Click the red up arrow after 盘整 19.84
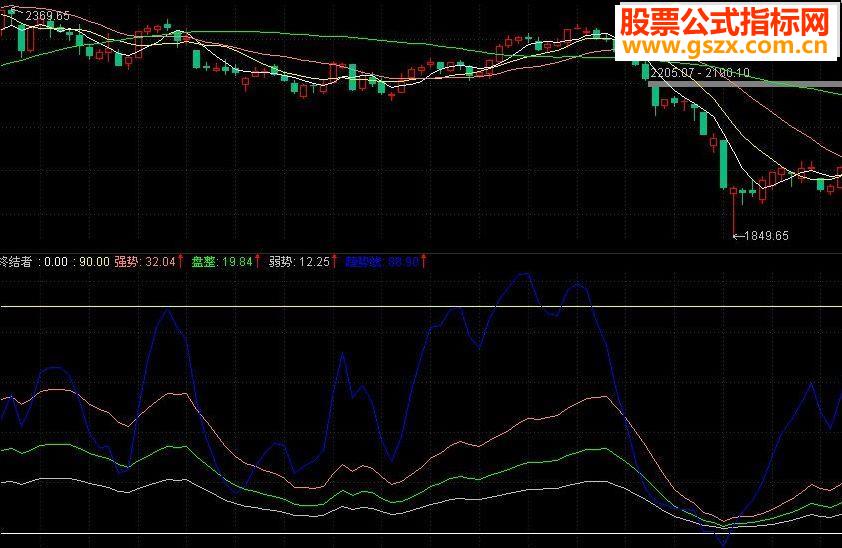The height and width of the screenshot is (548, 842). click(x=258, y=261)
